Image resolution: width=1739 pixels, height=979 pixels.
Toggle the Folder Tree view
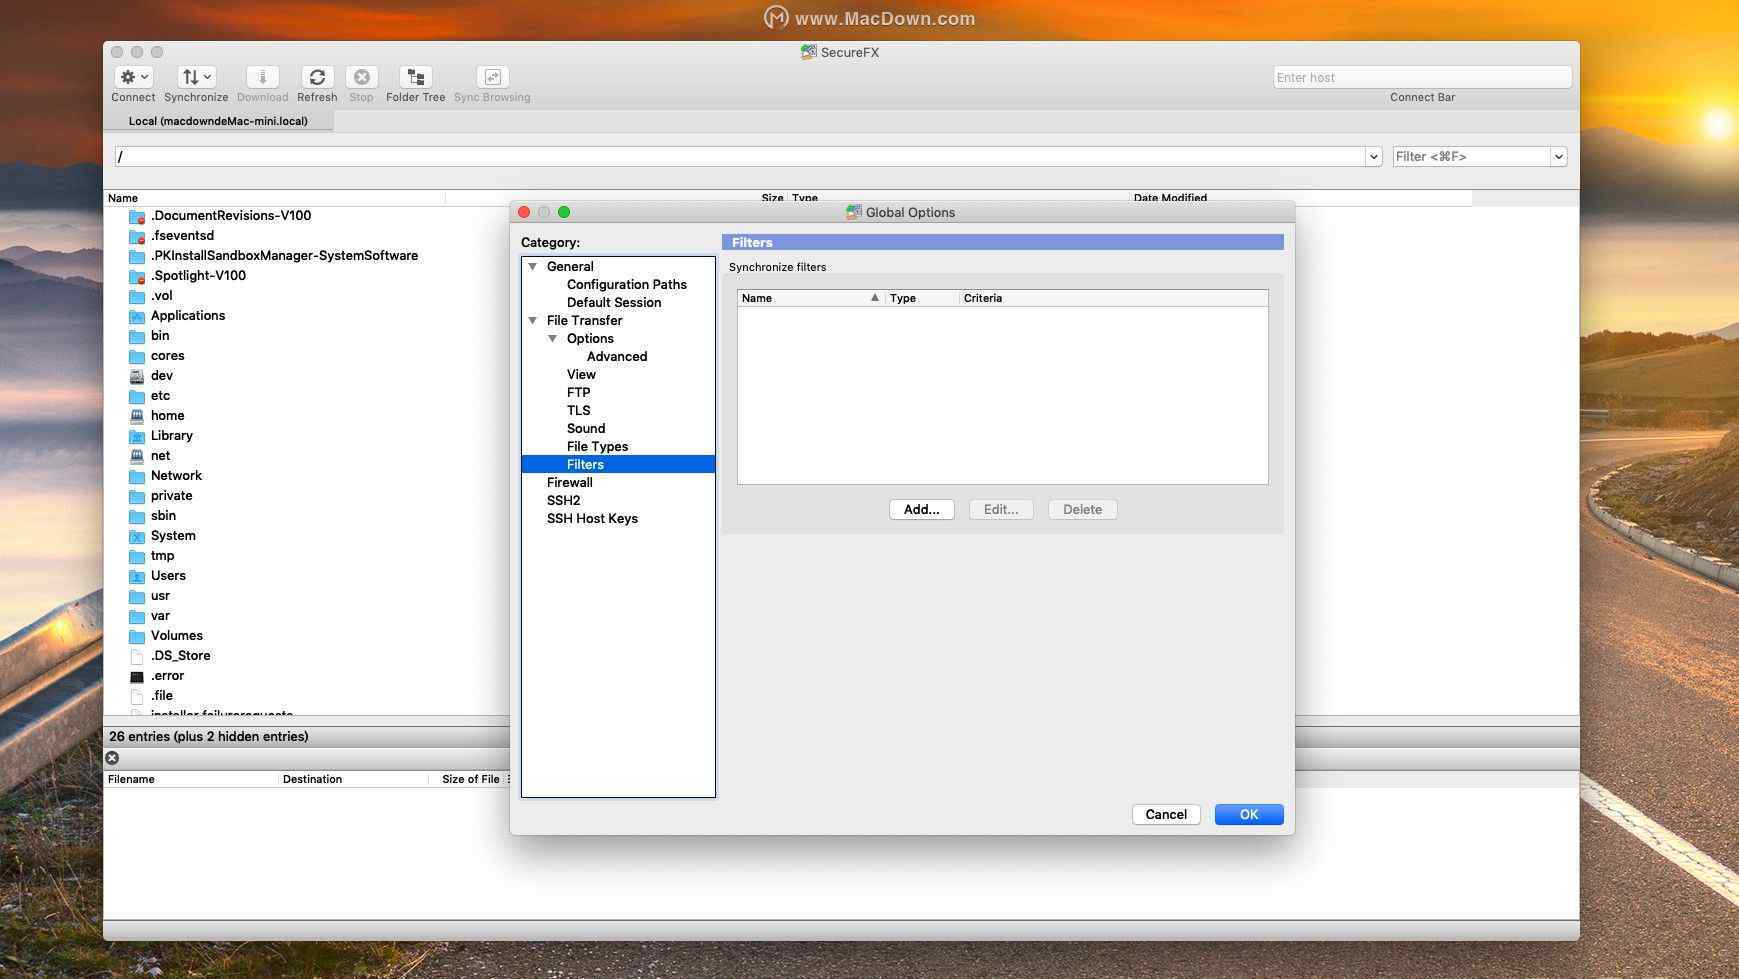[x=416, y=77]
